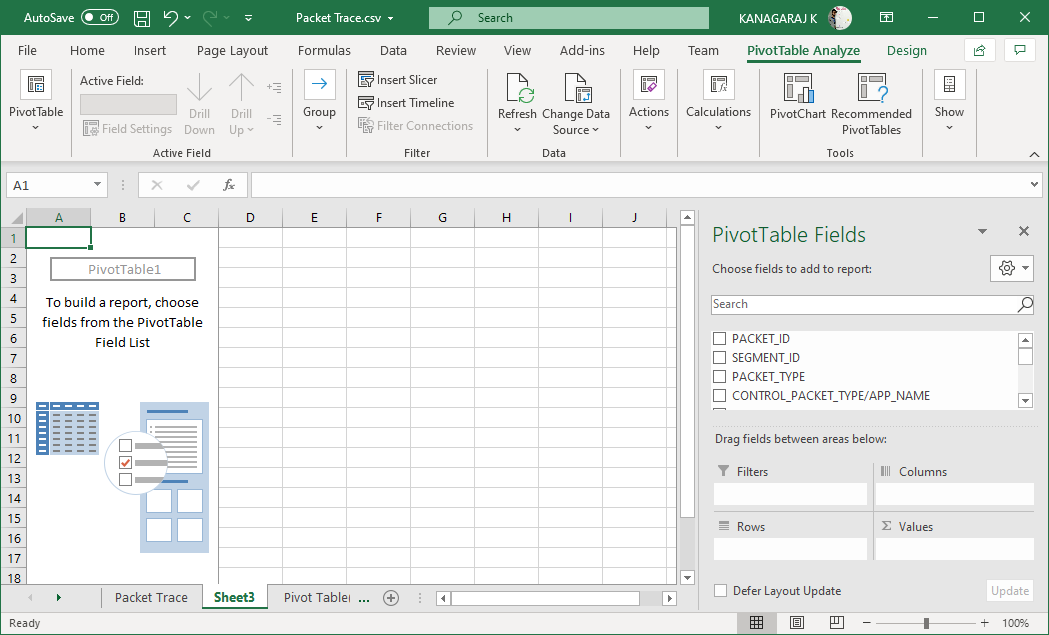The width and height of the screenshot is (1049, 635).
Task: Open the Actions menu icon
Action: click(x=648, y=85)
